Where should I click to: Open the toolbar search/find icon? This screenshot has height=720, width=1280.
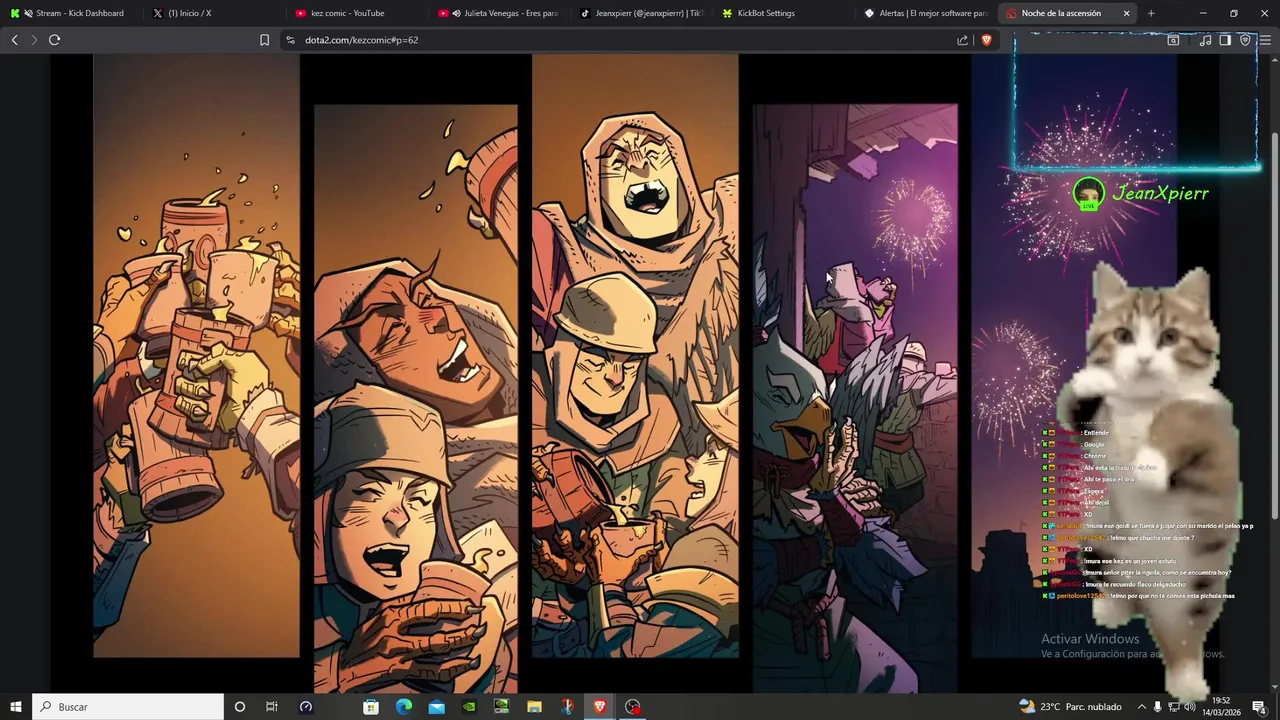(1174, 40)
